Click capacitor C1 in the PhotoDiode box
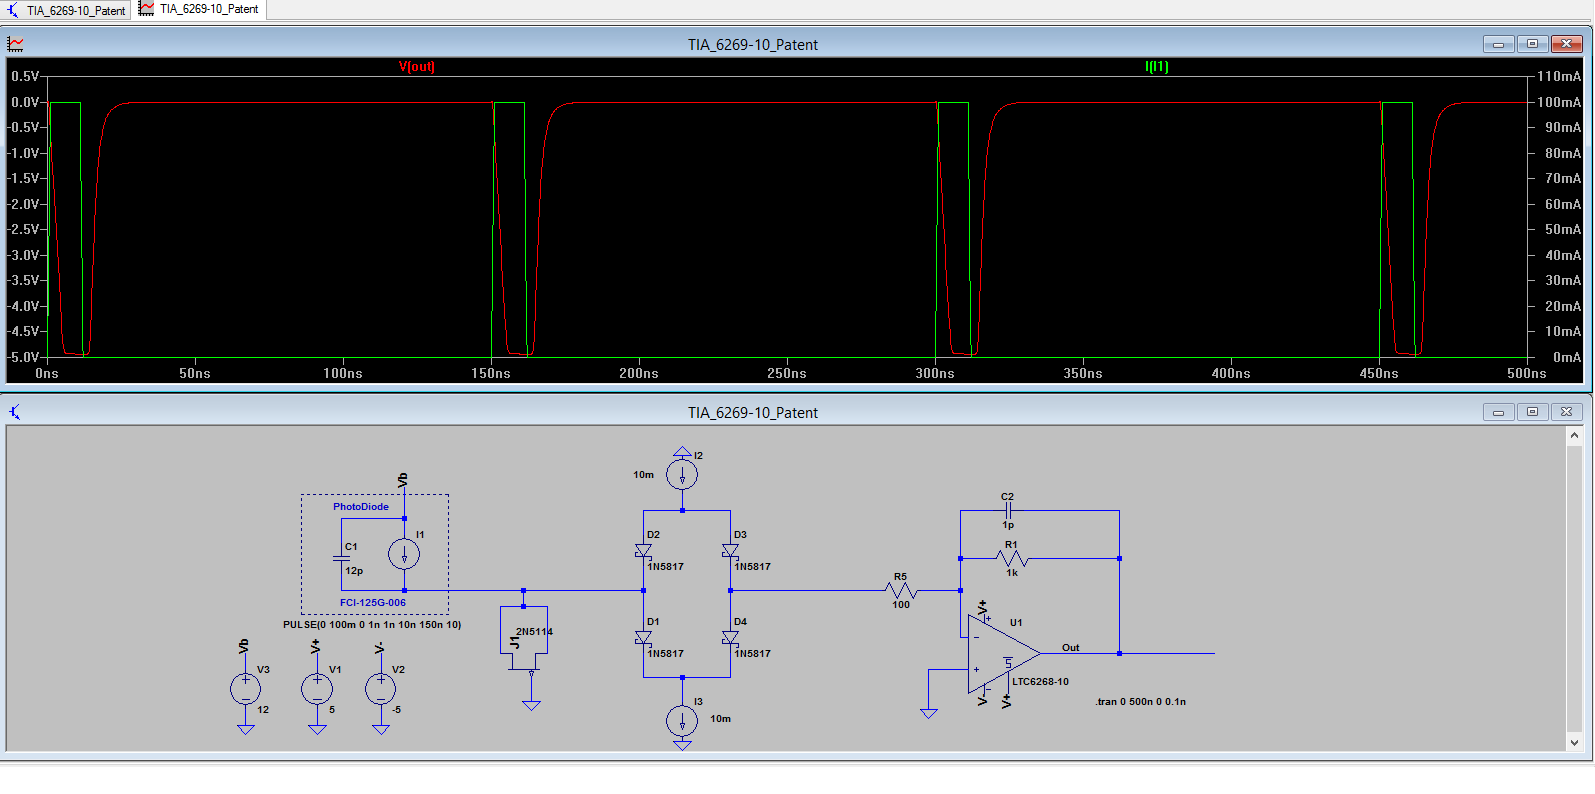Image resolution: width=1595 pixels, height=794 pixels. [341, 558]
